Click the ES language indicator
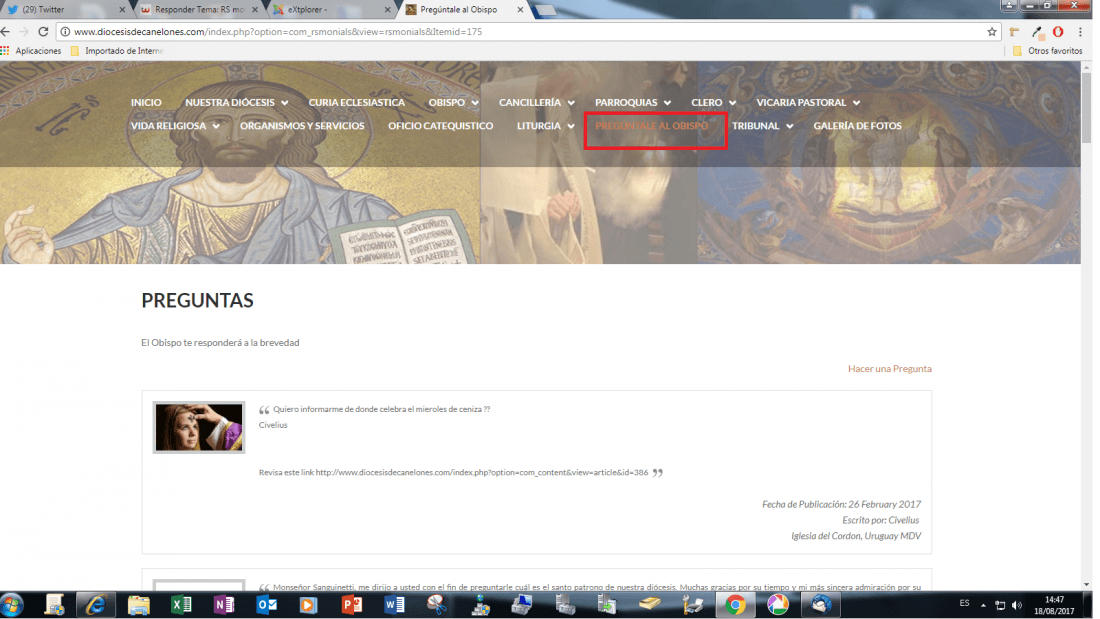Screen dimensions: 1100x619 pos(965,604)
